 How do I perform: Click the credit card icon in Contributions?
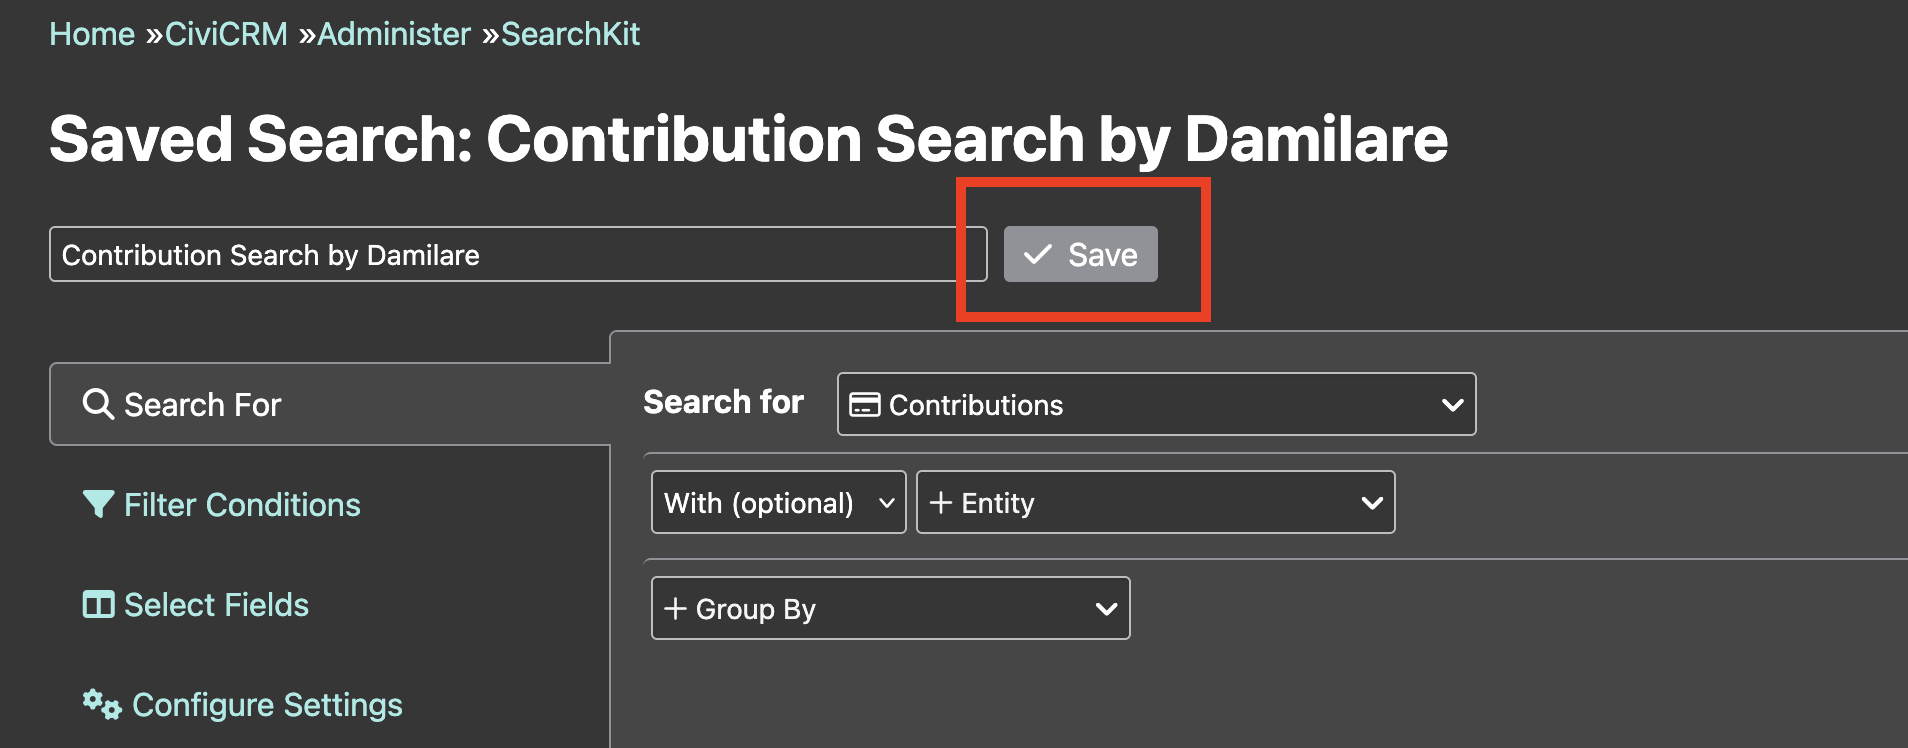pyautogui.click(x=864, y=404)
